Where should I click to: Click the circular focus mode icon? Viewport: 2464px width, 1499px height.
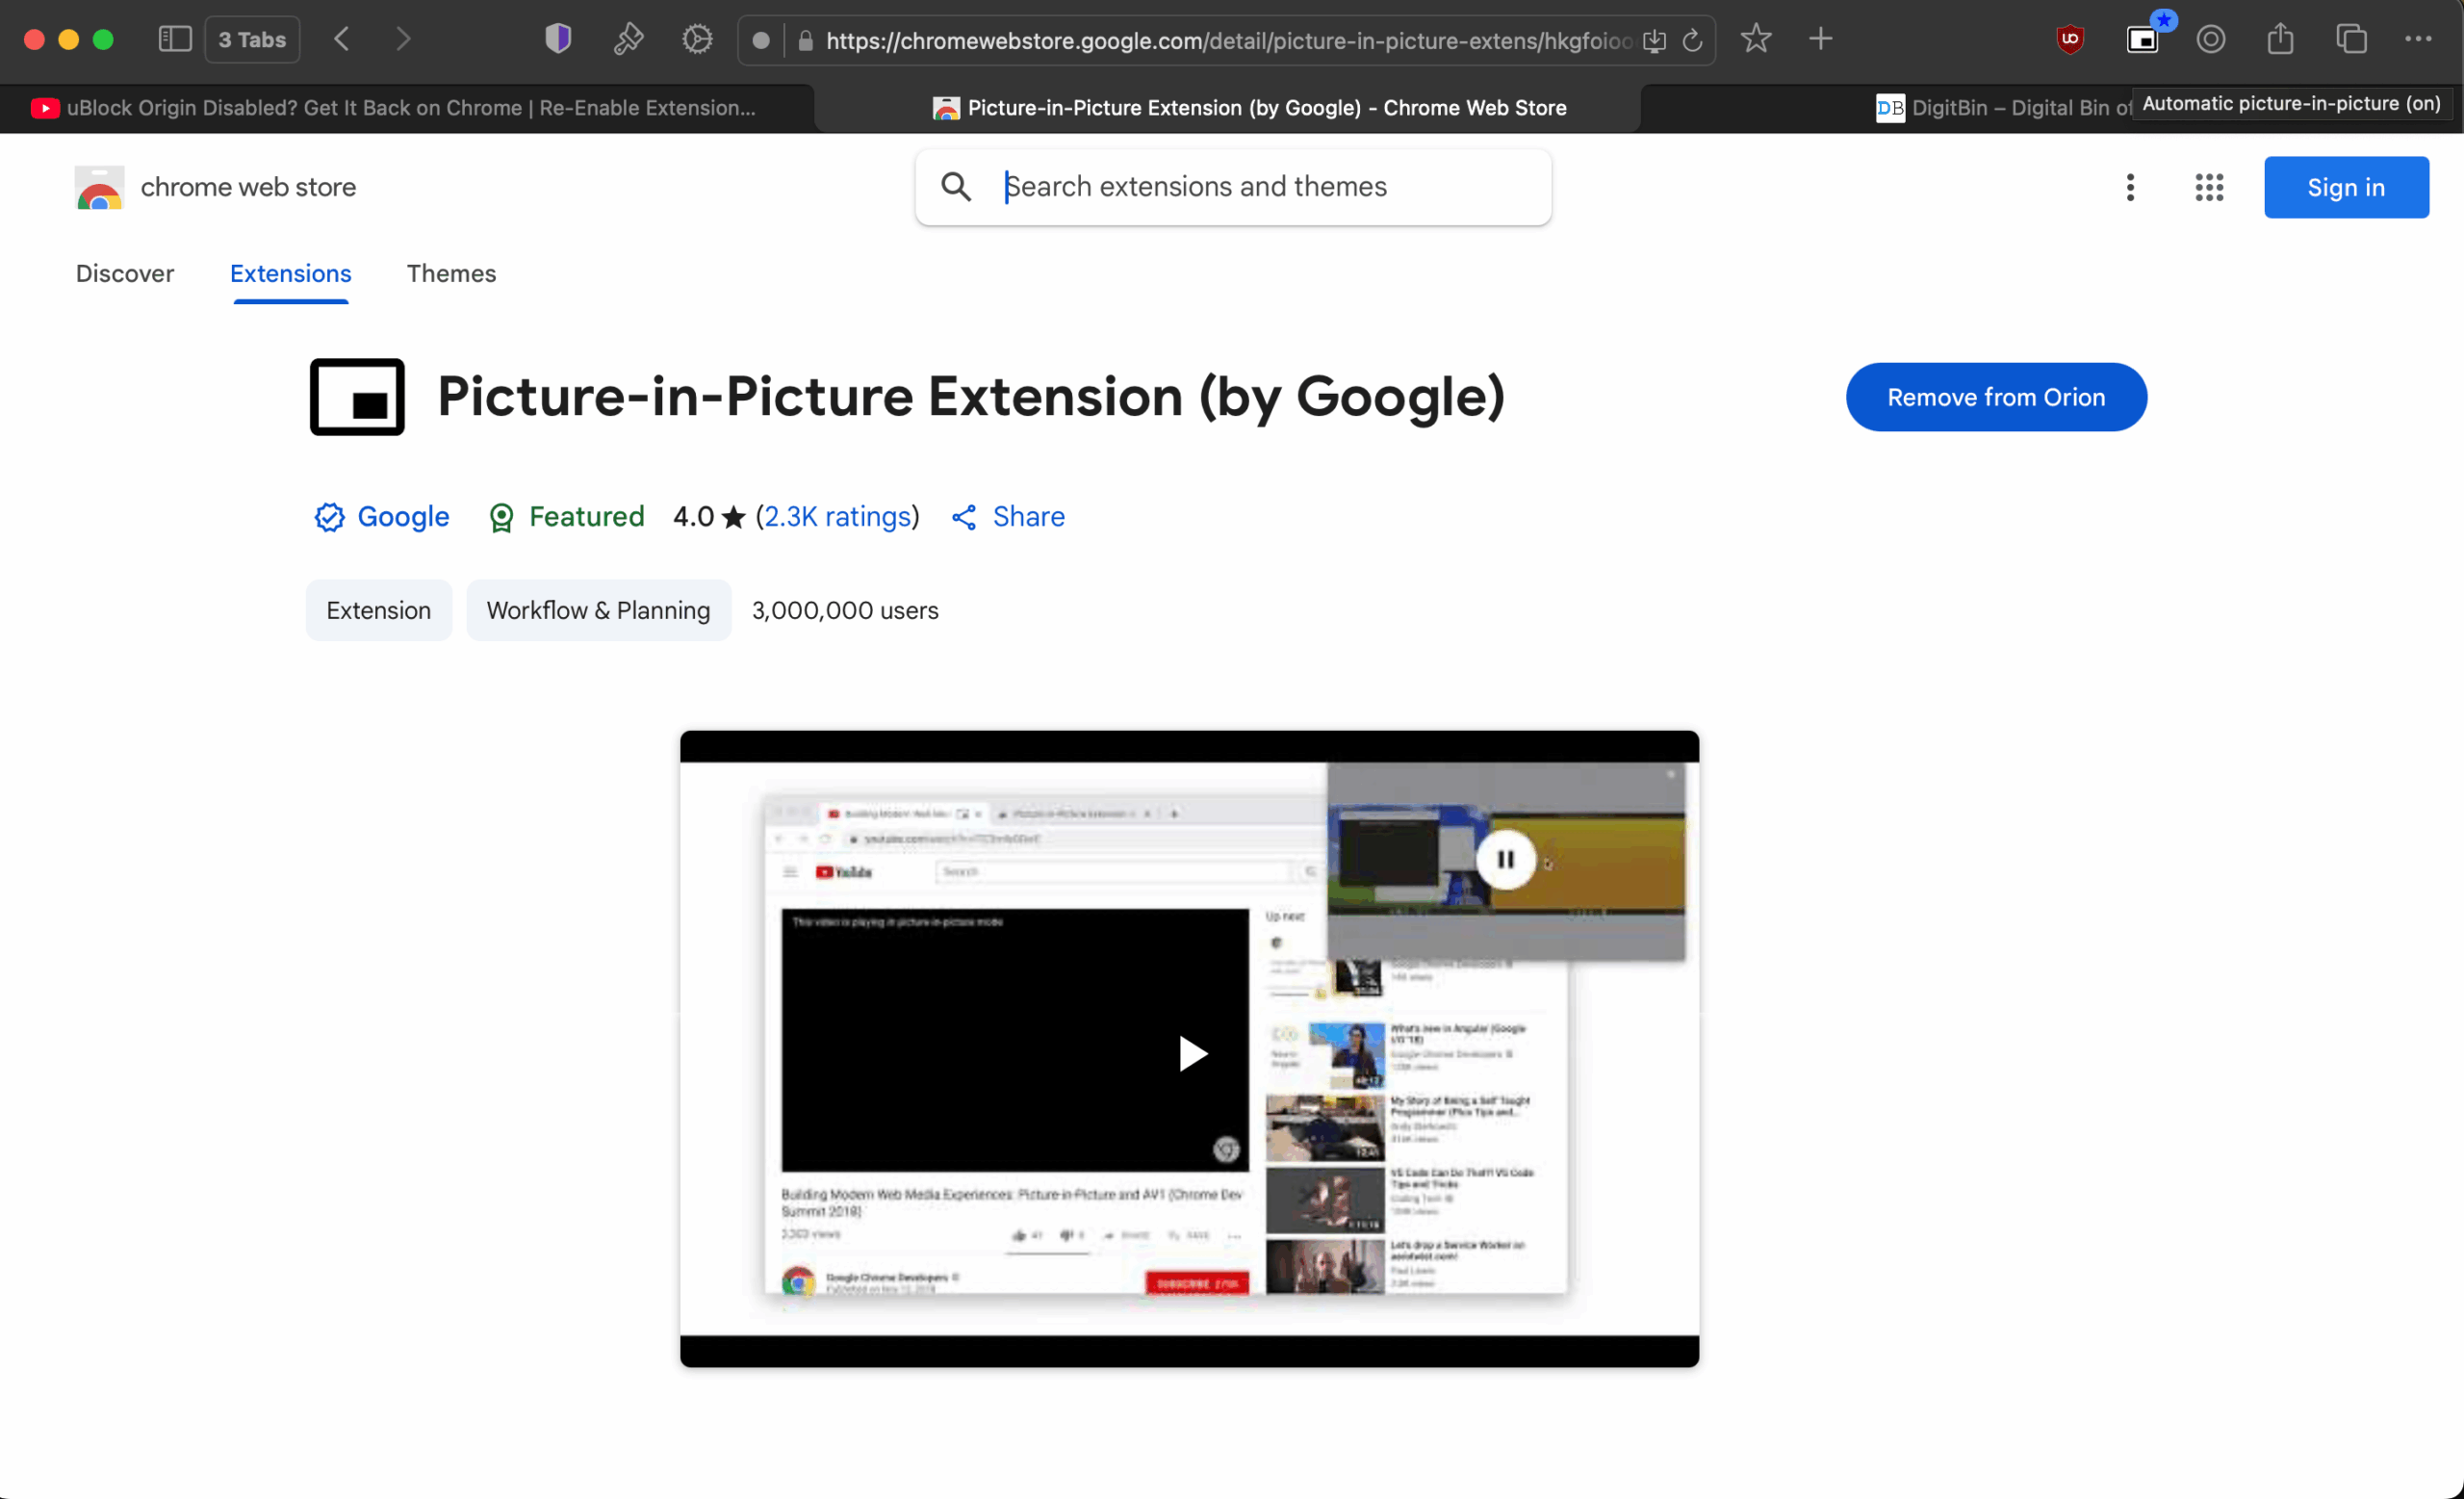2211,39
